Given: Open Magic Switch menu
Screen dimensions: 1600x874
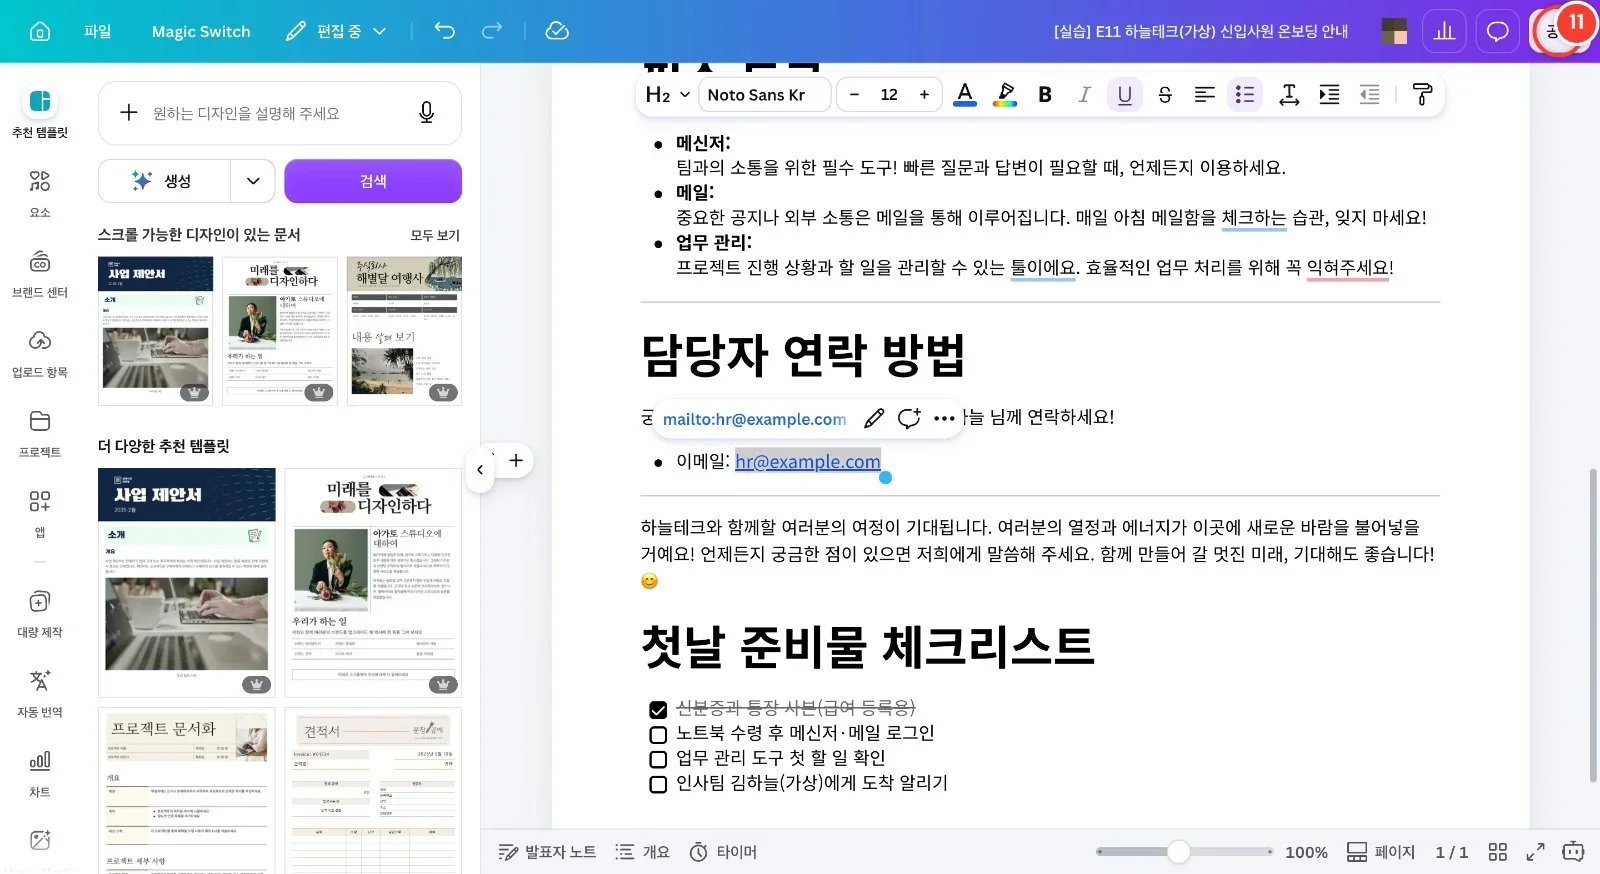Looking at the screenshot, I should coord(201,31).
